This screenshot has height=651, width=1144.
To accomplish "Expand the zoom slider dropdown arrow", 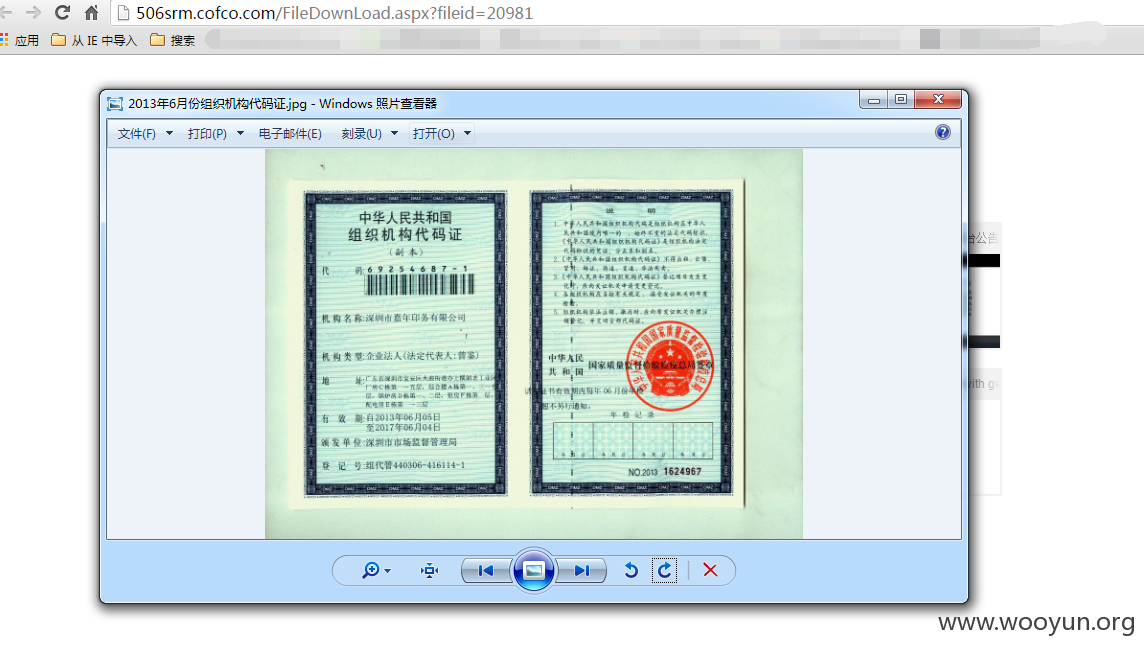I will tap(387, 571).
